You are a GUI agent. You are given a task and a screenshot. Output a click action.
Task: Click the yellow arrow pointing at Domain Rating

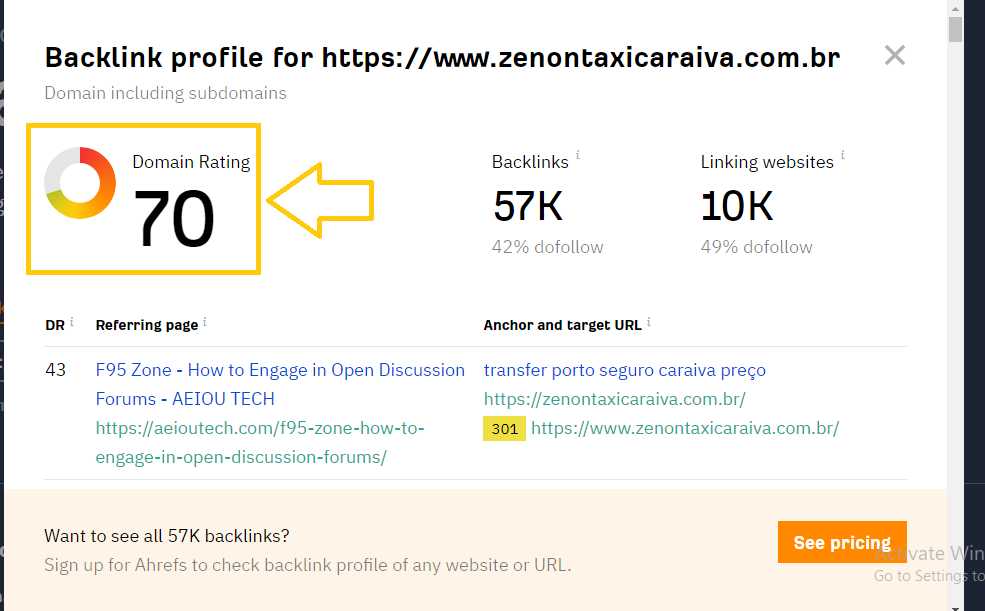coord(319,201)
